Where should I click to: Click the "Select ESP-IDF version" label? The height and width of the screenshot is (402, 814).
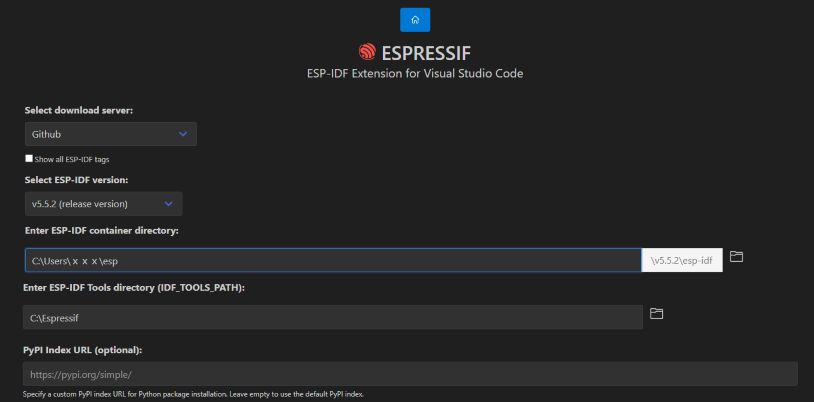[x=76, y=180]
